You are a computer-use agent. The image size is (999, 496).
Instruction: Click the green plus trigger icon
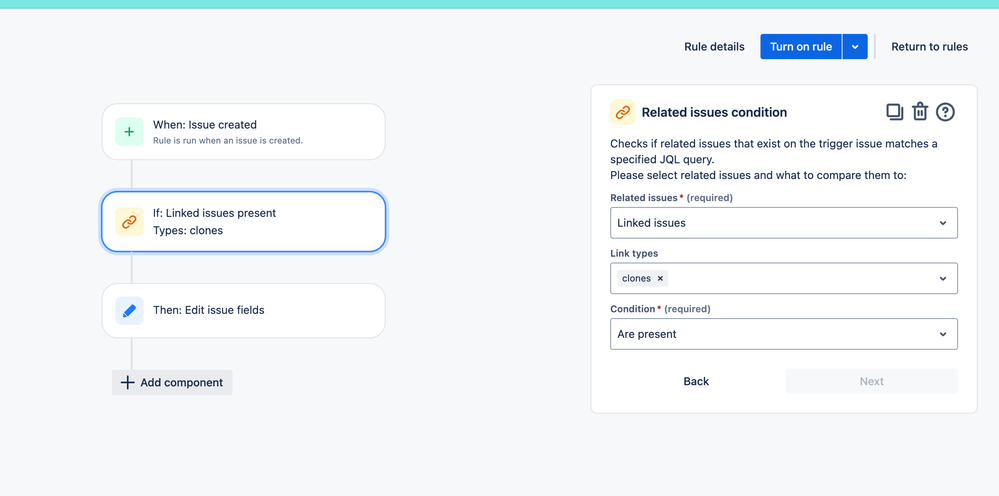point(129,132)
